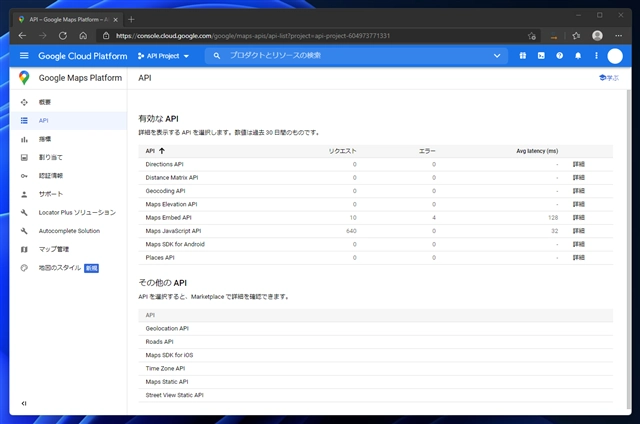This screenshot has width=640, height=424.
Task: Open details link for Maps Elevation API
Action: (x=578, y=204)
